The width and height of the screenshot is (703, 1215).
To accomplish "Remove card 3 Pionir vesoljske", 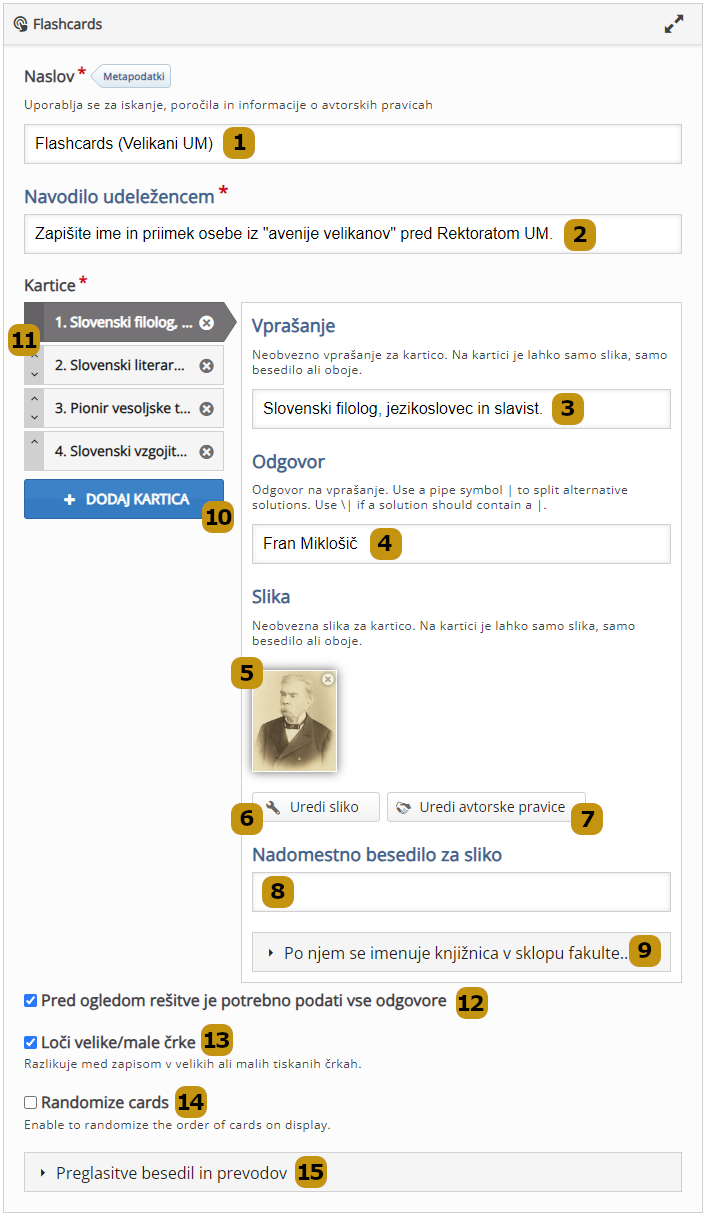I will pyautogui.click(x=206, y=409).
